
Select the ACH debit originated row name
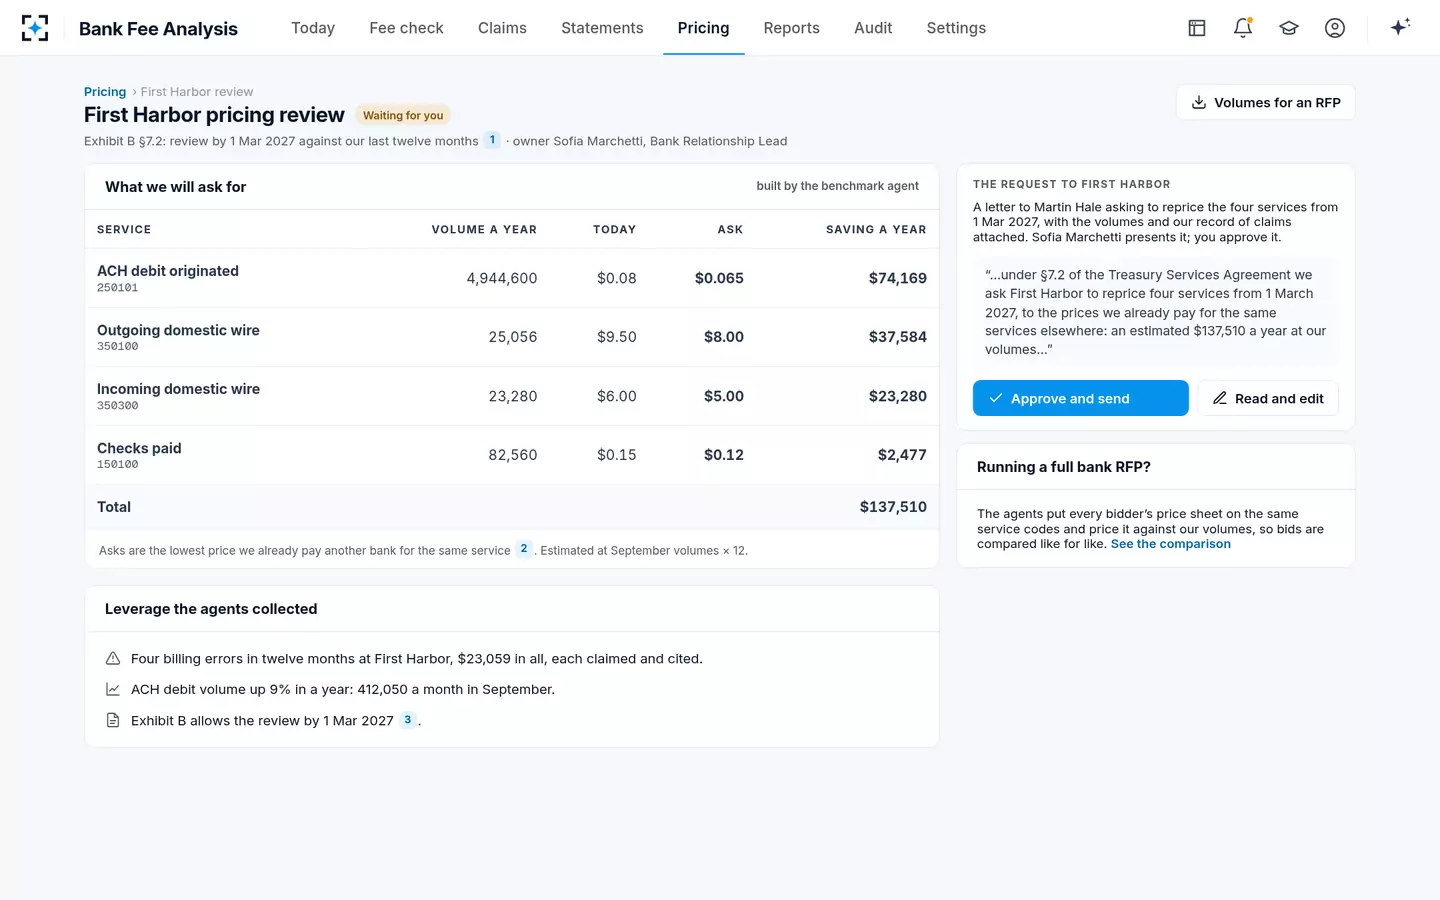(168, 271)
